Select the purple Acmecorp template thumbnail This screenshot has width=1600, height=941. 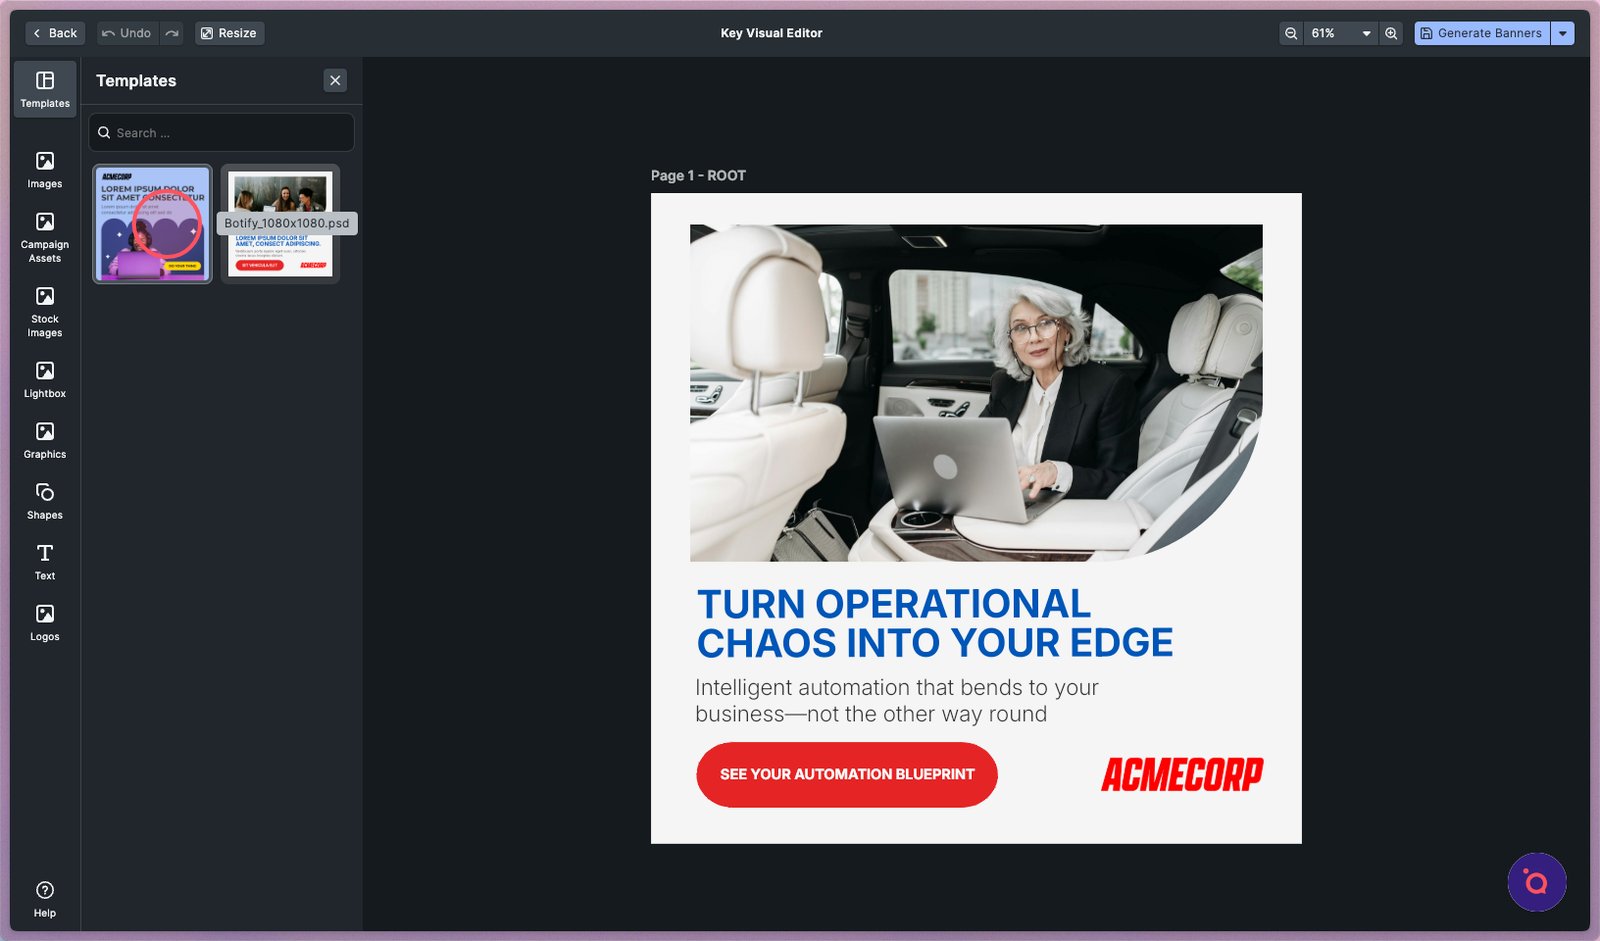pos(153,224)
